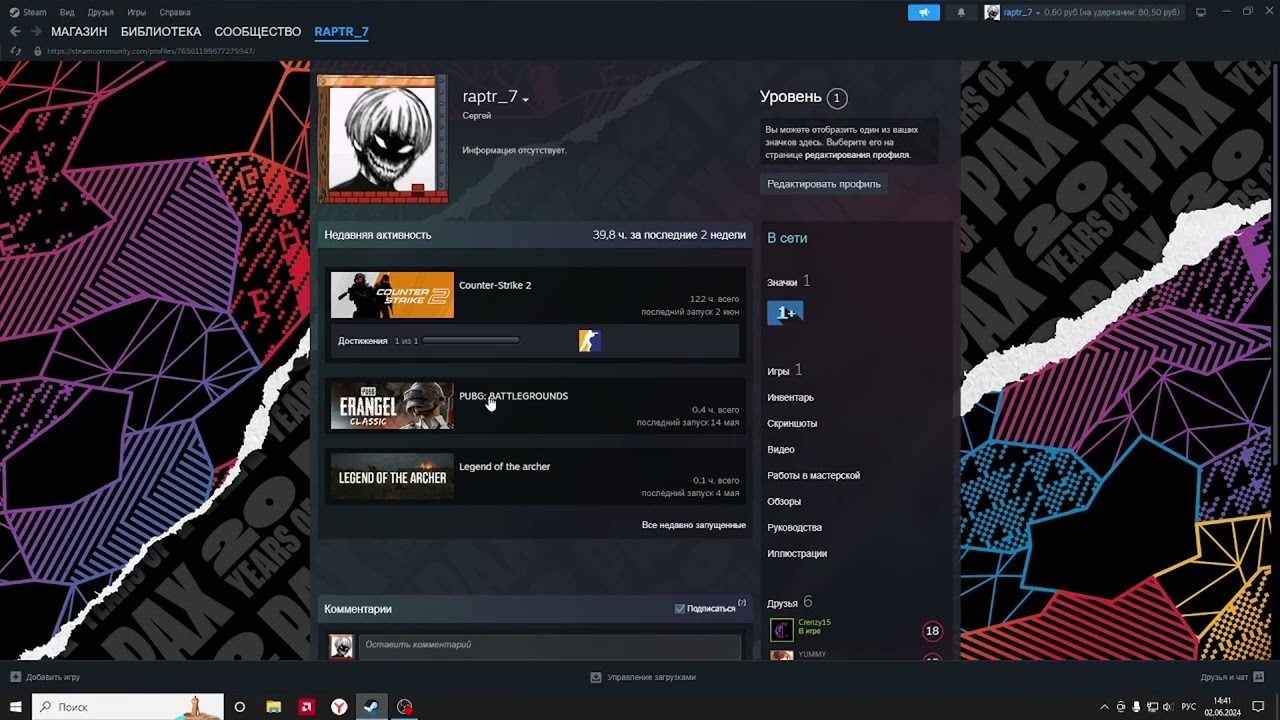This screenshot has height=720, width=1280.
Task: Open the Legend of the archer title
Action: [504, 466]
